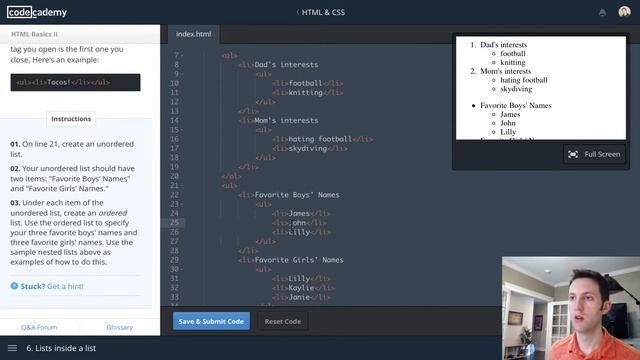640x360 pixels.
Task: Click line number 28 in gutter
Action: click(174, 251)
